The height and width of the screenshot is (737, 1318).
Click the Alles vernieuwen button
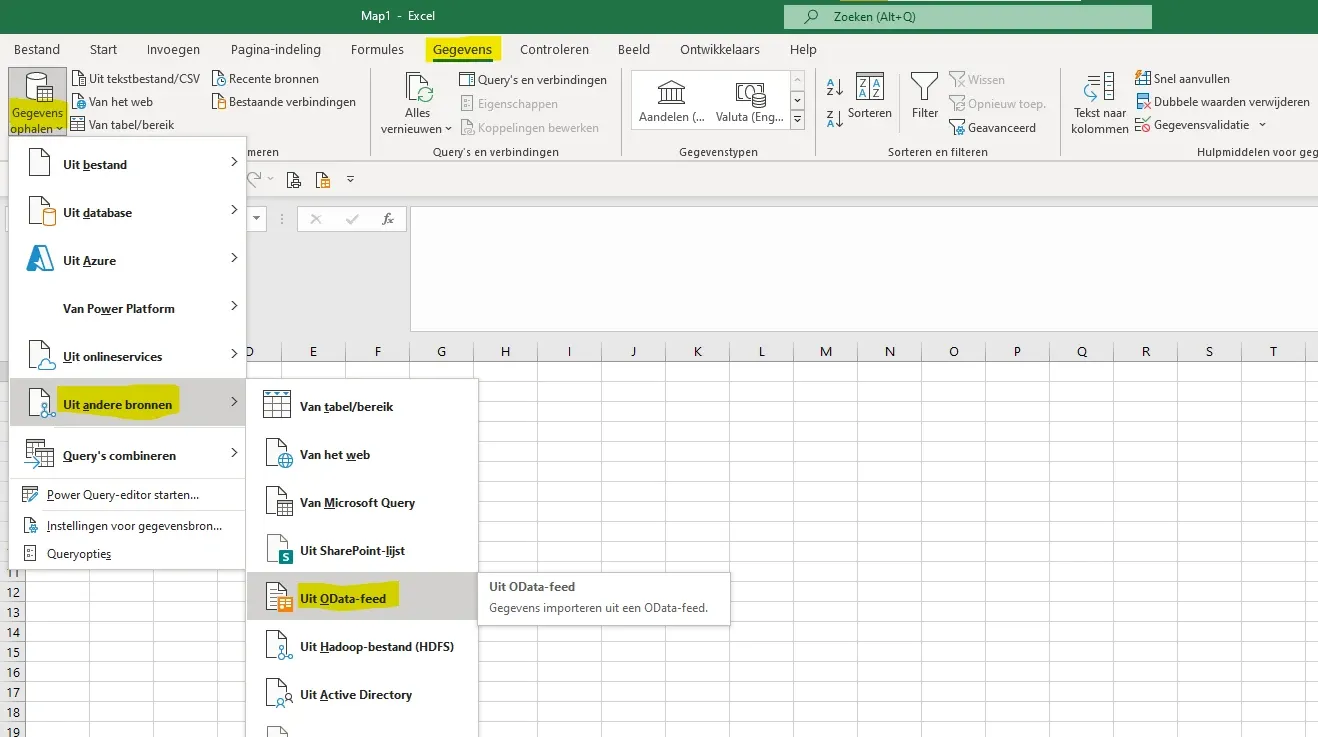click(417, 103)
